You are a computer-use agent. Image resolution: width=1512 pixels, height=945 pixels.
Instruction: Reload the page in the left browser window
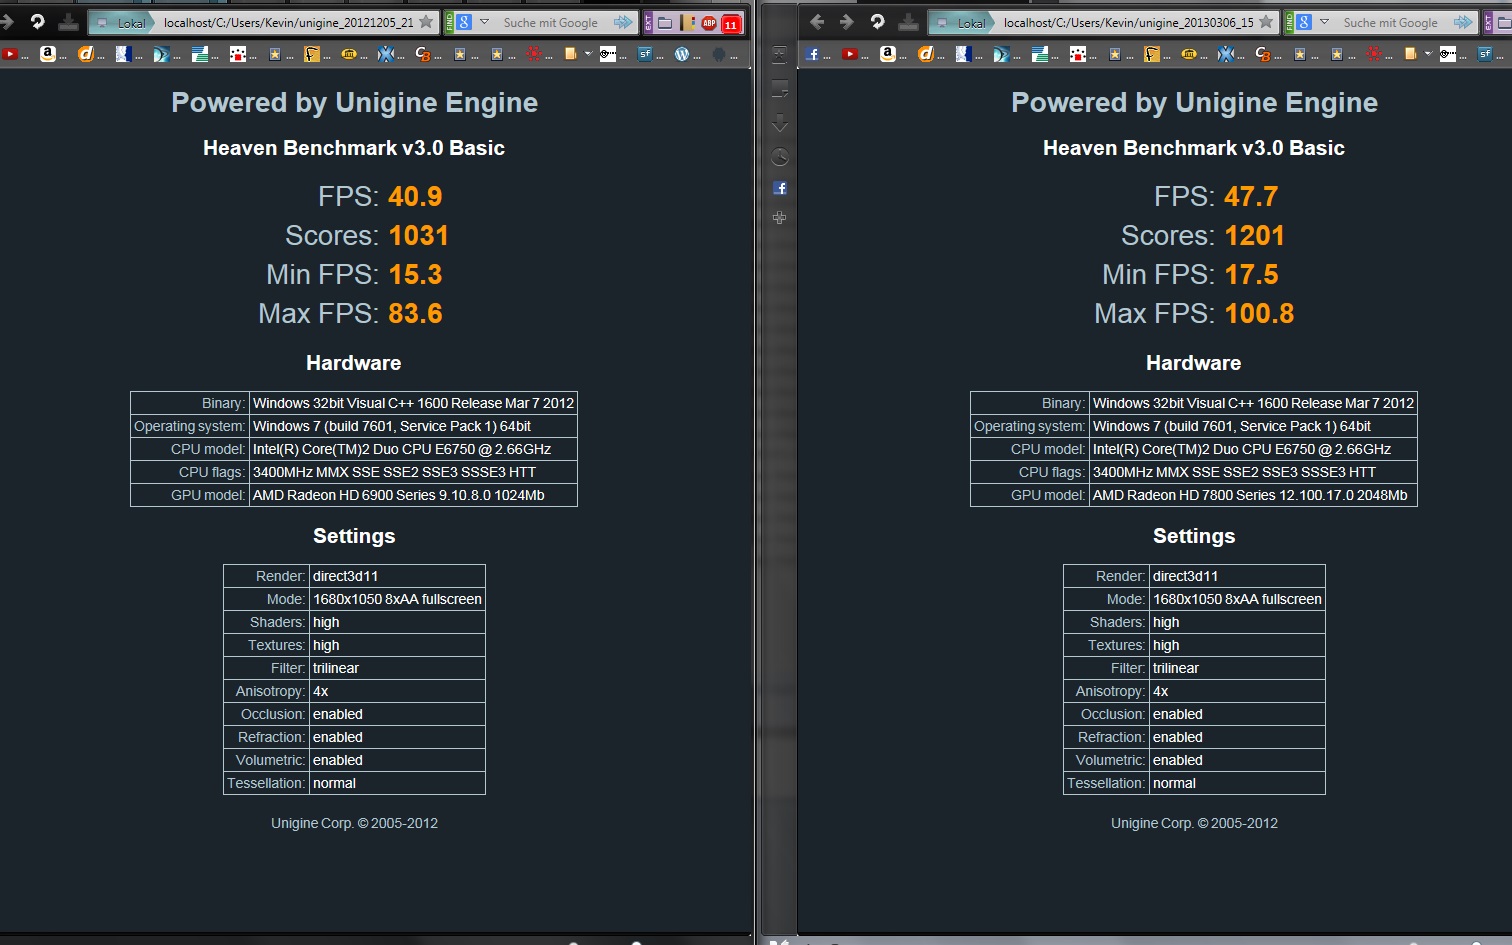pyautogui.click(x=37, y=21)
